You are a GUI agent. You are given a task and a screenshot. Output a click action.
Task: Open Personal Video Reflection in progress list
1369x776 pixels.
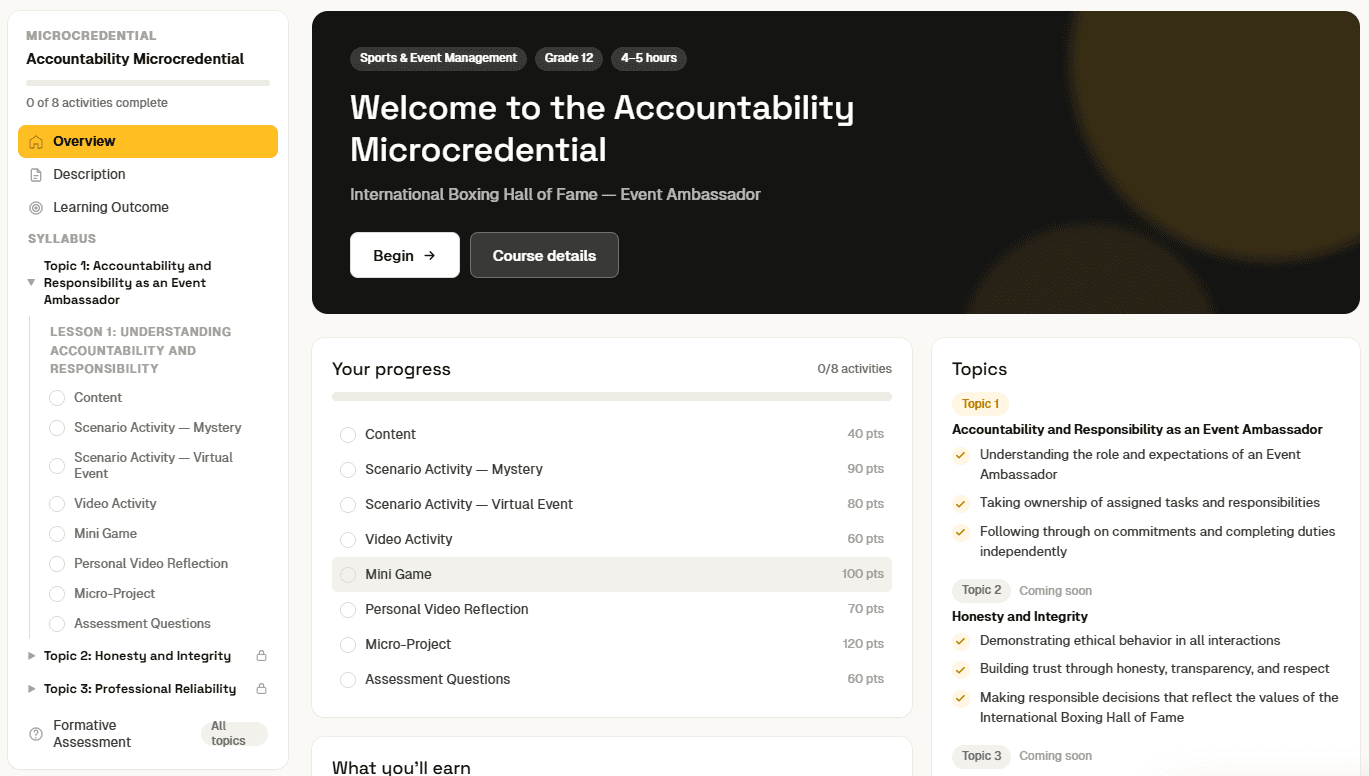click(612, 609)
